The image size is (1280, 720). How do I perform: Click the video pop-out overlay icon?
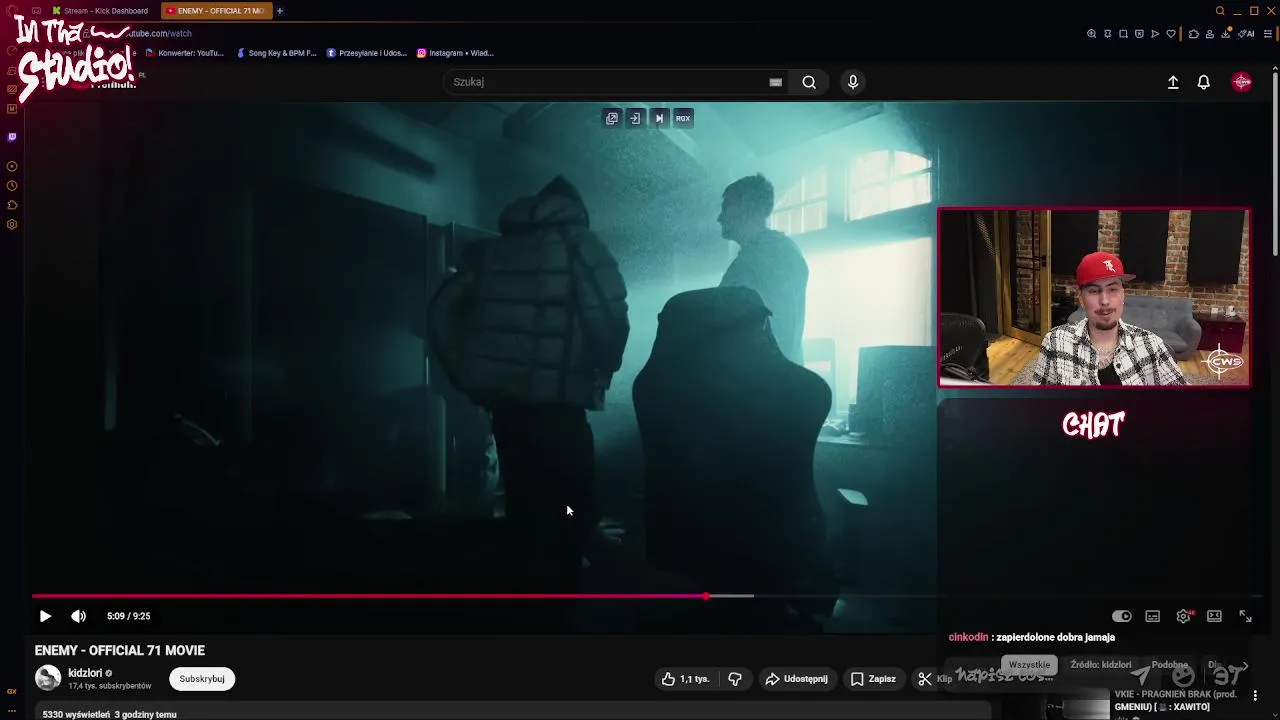pyautogui.click(x=612, y=118)
